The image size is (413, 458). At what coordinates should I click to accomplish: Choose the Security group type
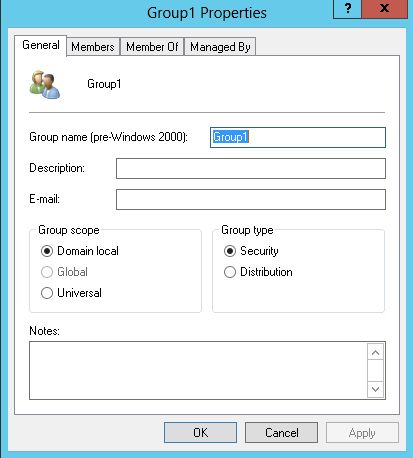point(251,251)
